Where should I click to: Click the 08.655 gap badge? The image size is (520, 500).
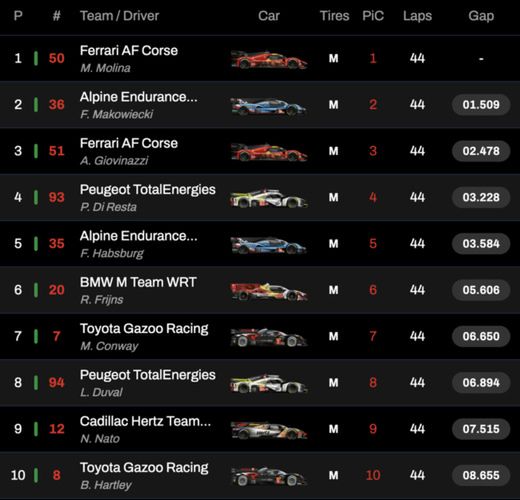coord(481,475)
